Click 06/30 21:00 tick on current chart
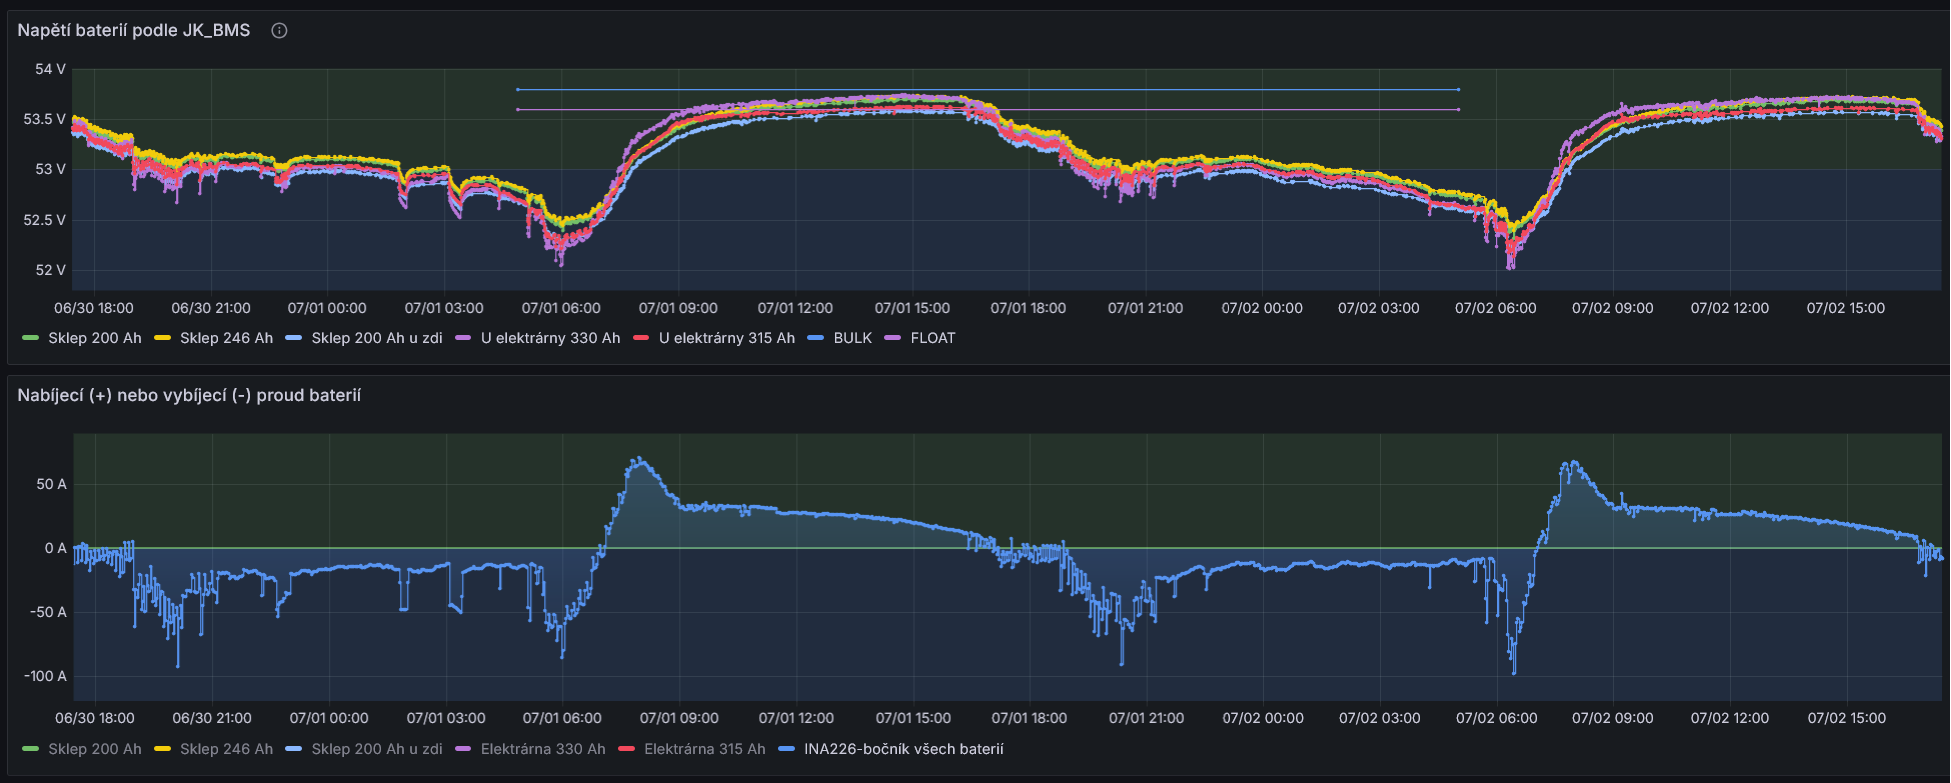The image size is (1951, 783). [x=212, y=718]
